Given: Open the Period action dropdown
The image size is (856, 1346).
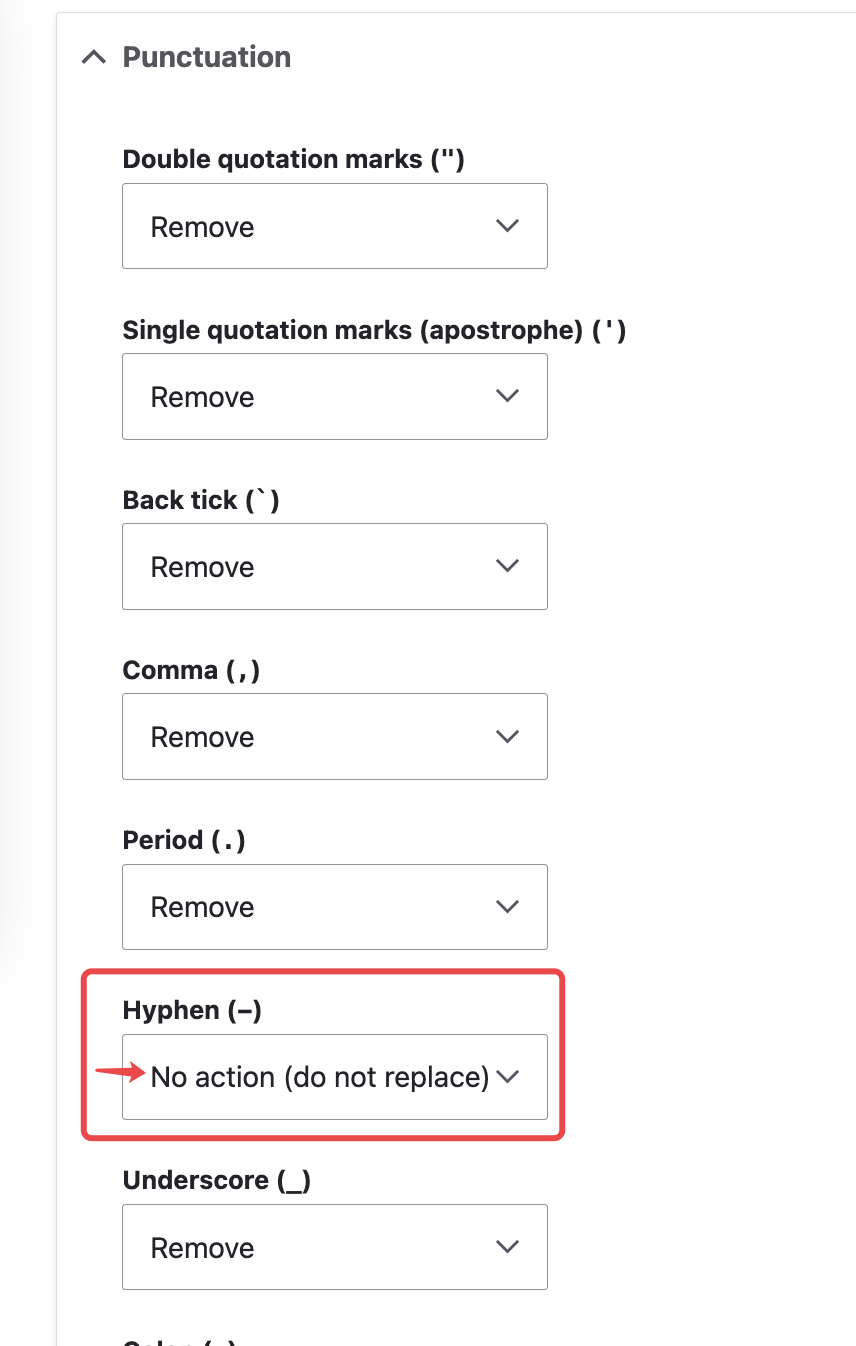Looking at the screenshot, I should [x=334, y=907].
